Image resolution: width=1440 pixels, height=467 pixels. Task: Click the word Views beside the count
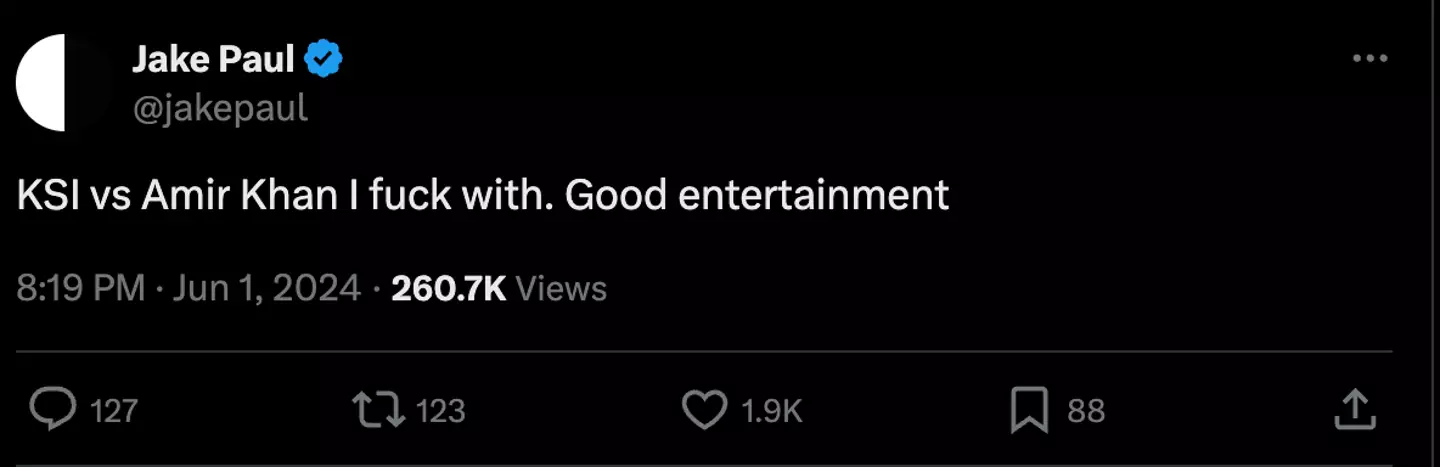tap(562, 289)
